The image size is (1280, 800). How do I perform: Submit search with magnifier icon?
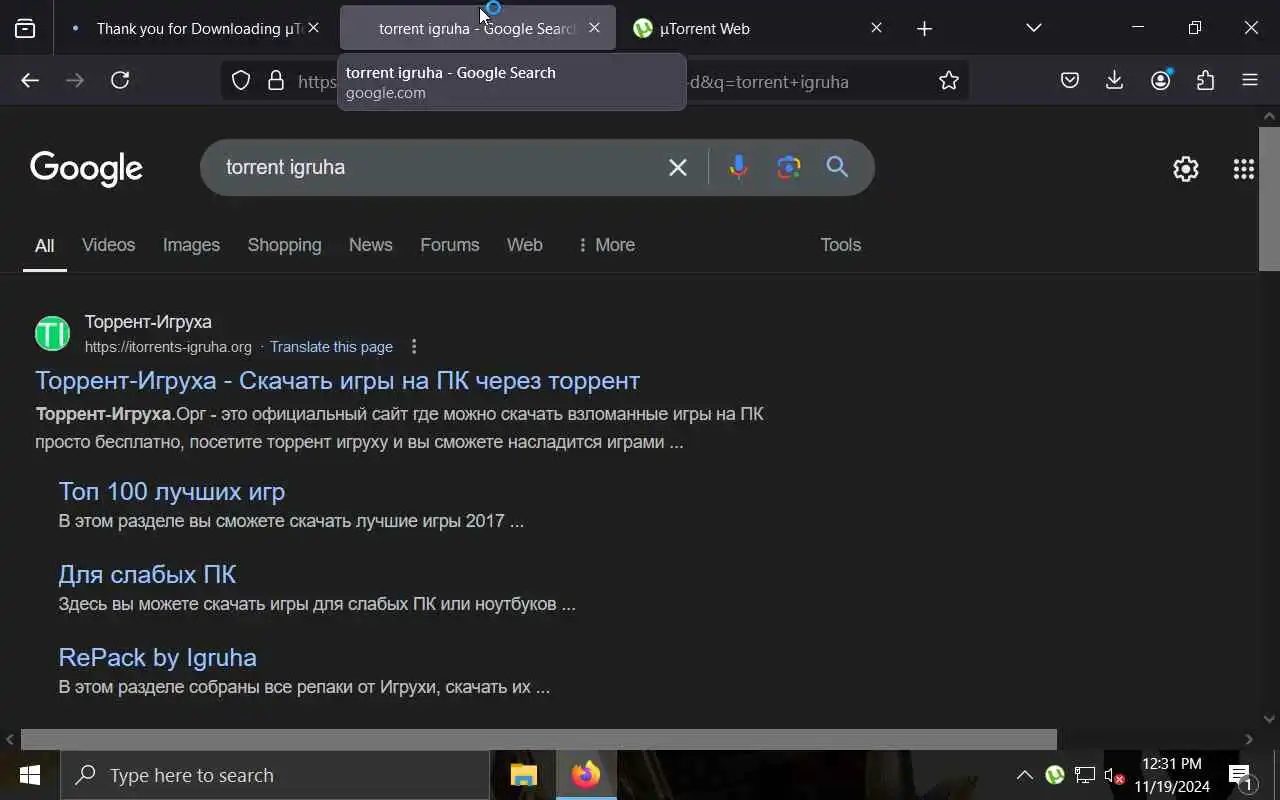click(838, 167)
